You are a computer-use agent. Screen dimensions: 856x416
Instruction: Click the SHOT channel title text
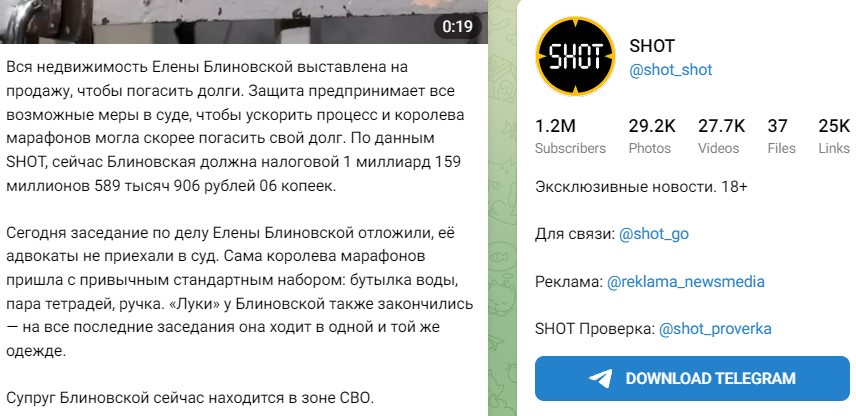tap(652, 46)
